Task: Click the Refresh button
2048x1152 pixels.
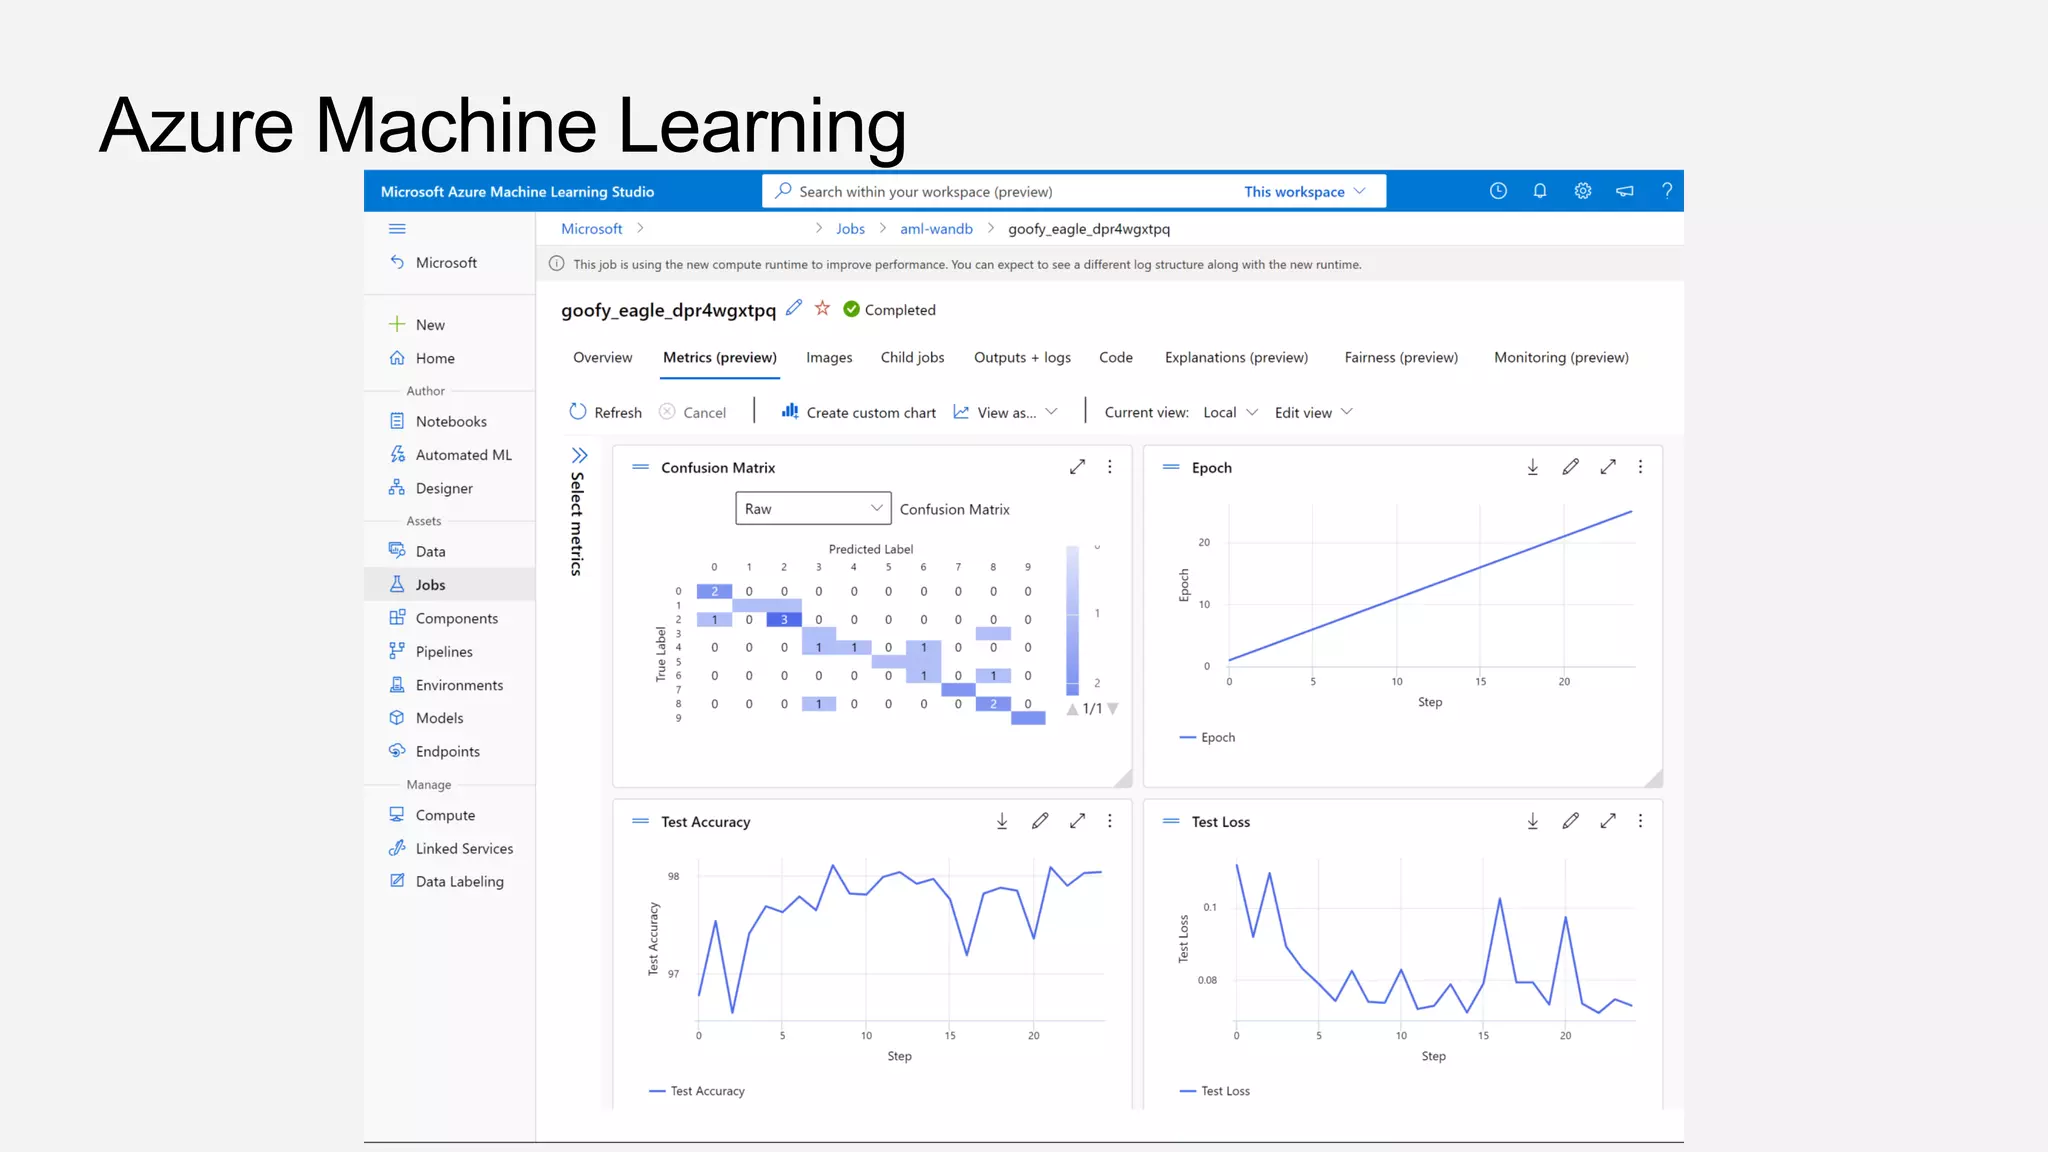Action: pyautogui.click(x=605, y=412)
